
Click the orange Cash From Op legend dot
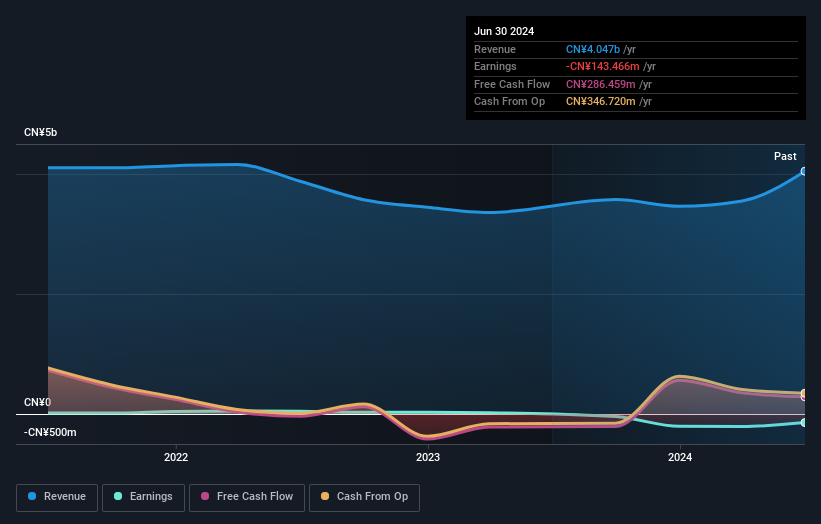[x=325, y=496]
